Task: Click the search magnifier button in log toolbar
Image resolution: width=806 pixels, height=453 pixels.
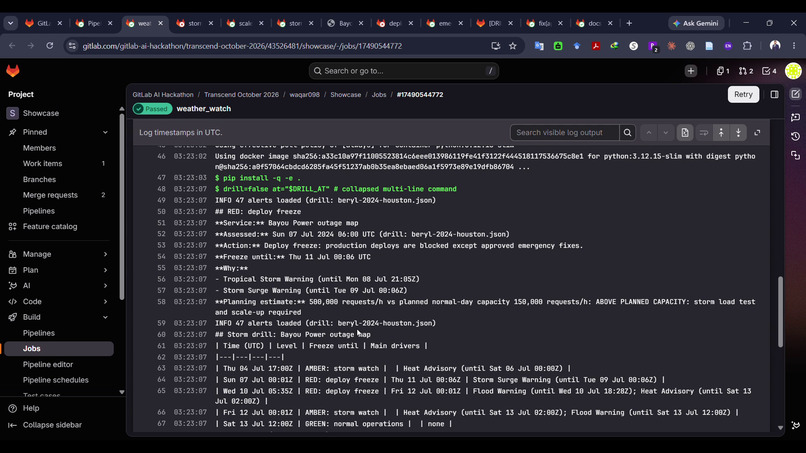Action: [627, 133]
